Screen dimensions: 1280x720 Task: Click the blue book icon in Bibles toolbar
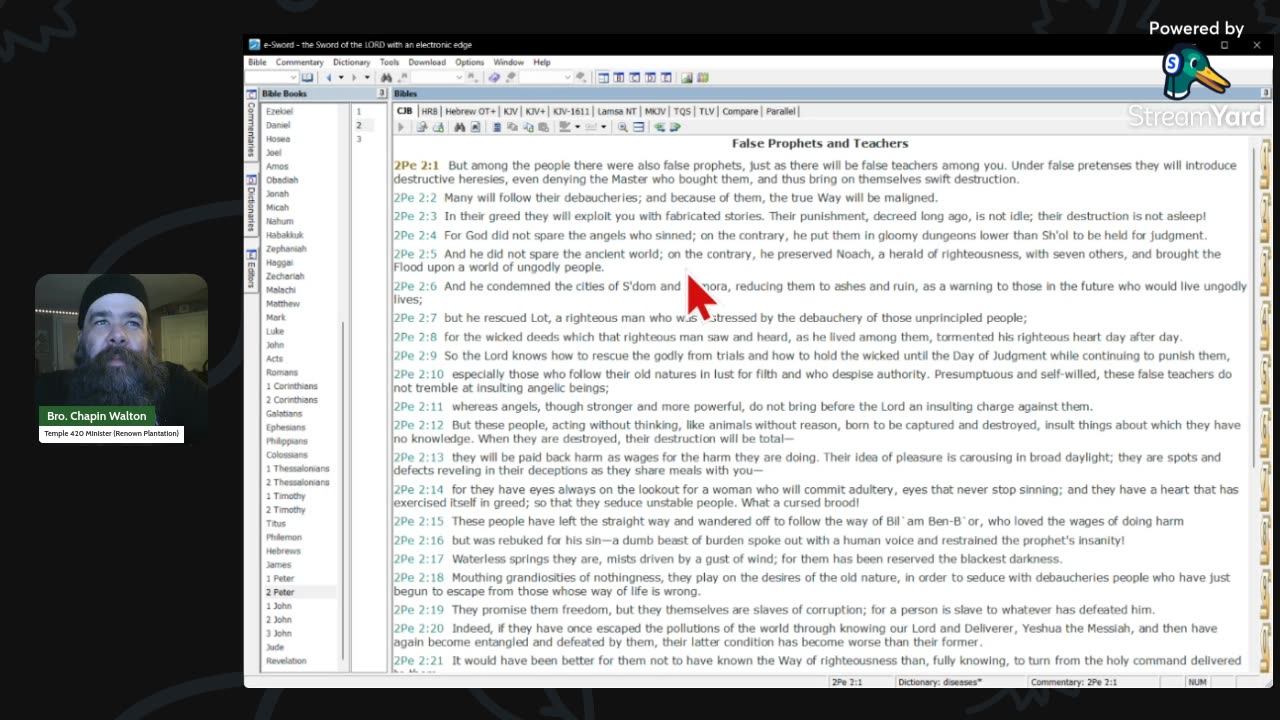(x=497, y=127)
